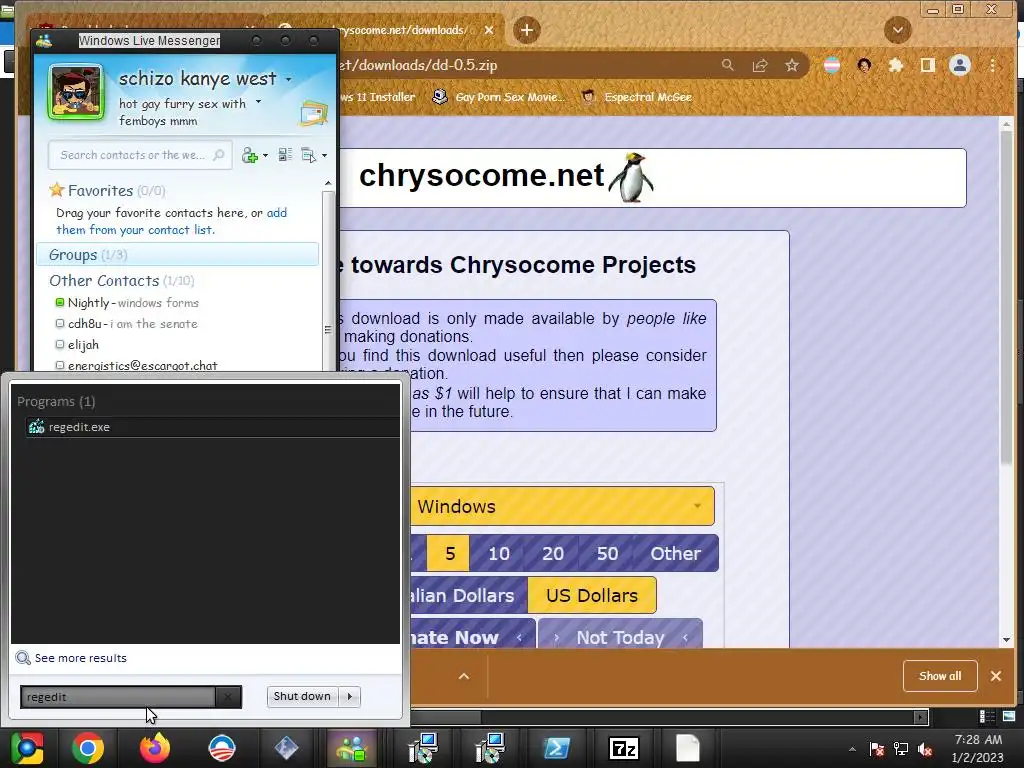Open the Obama logo taskbar app

(221, 748)
